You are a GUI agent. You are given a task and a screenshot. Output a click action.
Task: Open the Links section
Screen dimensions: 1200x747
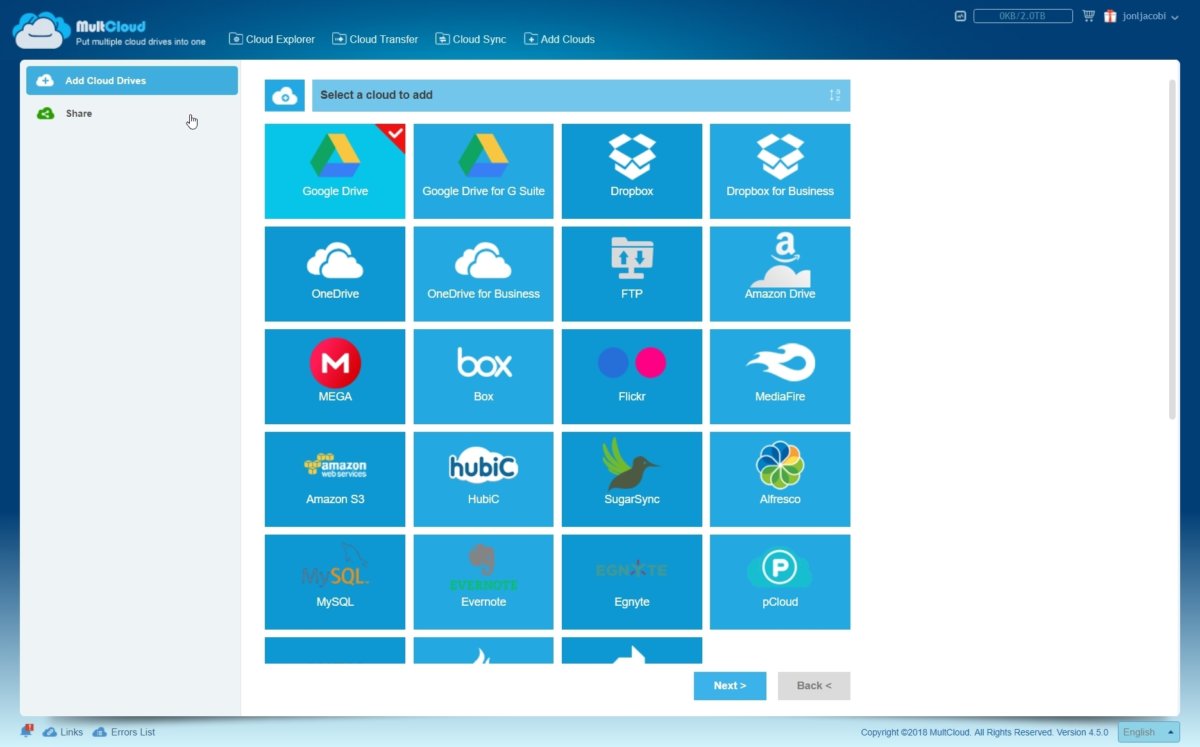(63, 732)
